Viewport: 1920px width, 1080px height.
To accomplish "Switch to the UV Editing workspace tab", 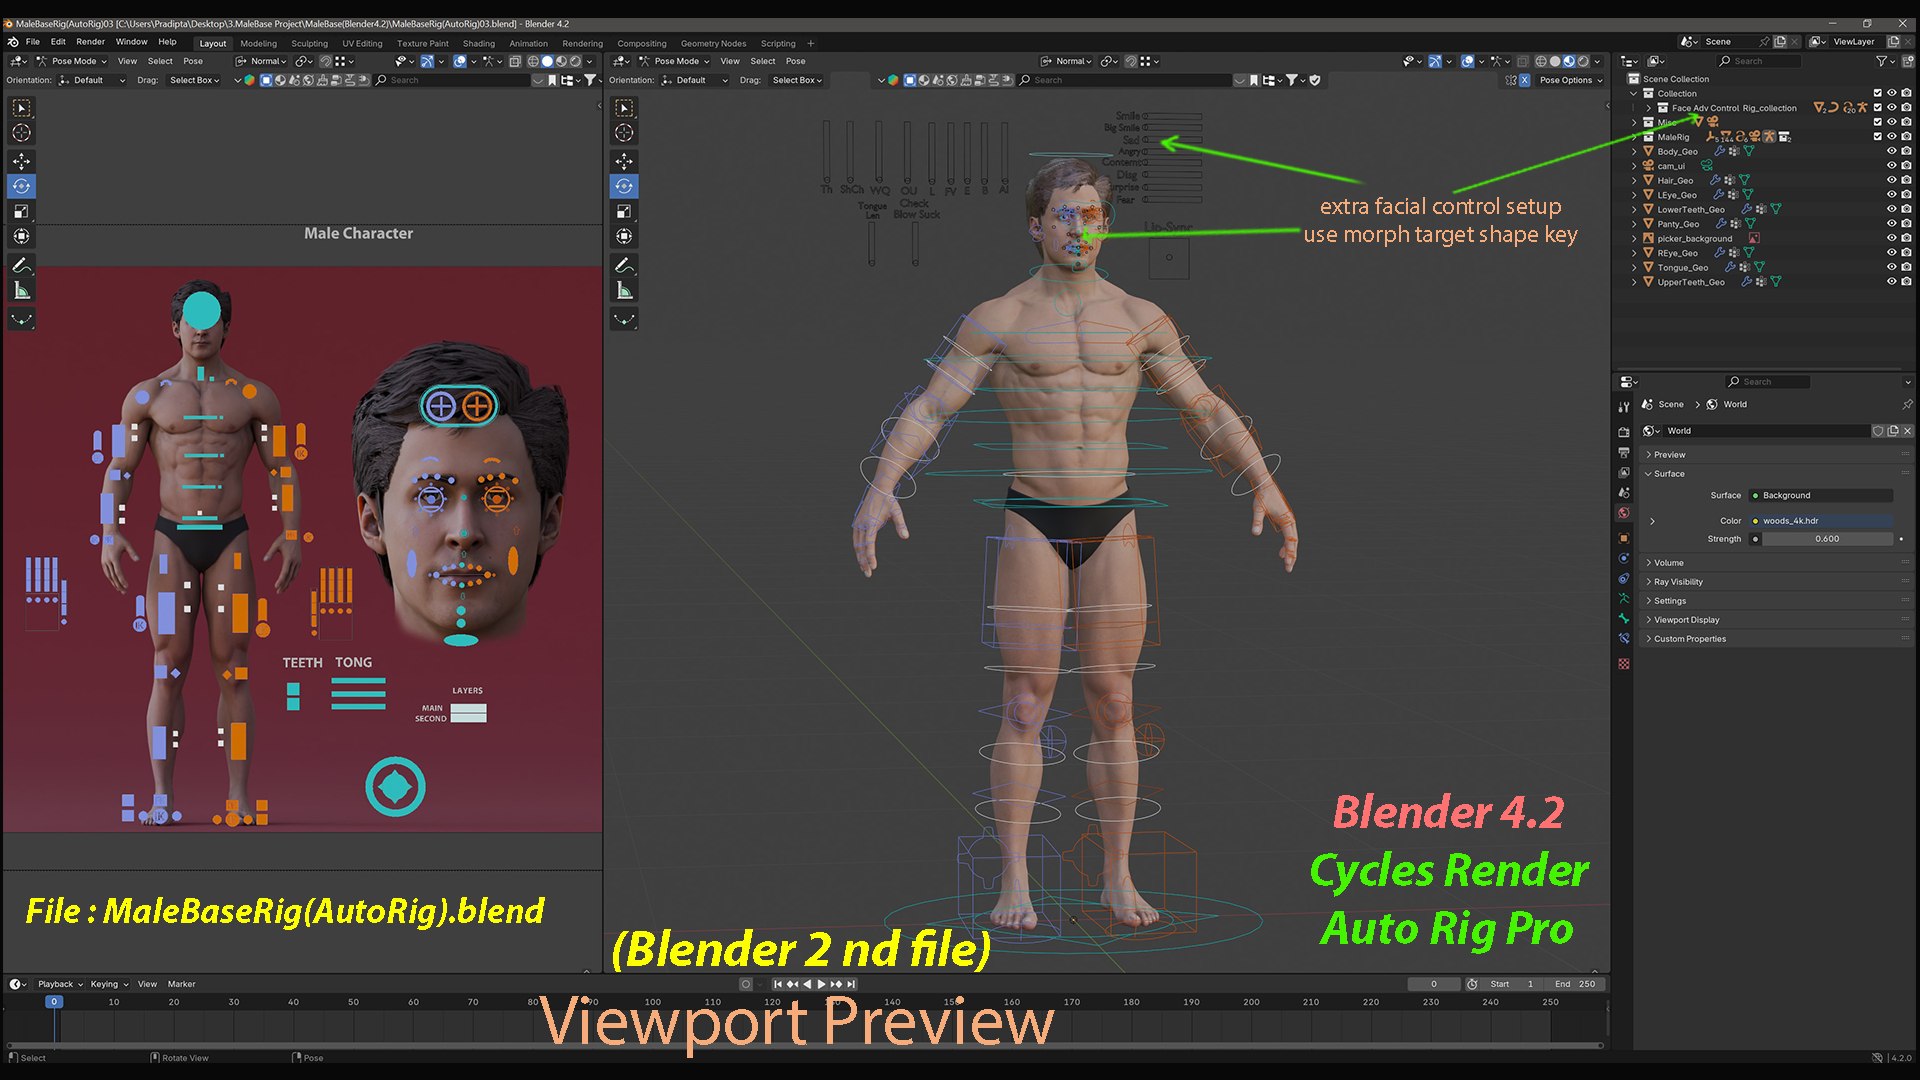I will pyautogui.click(x=362, y=43).
